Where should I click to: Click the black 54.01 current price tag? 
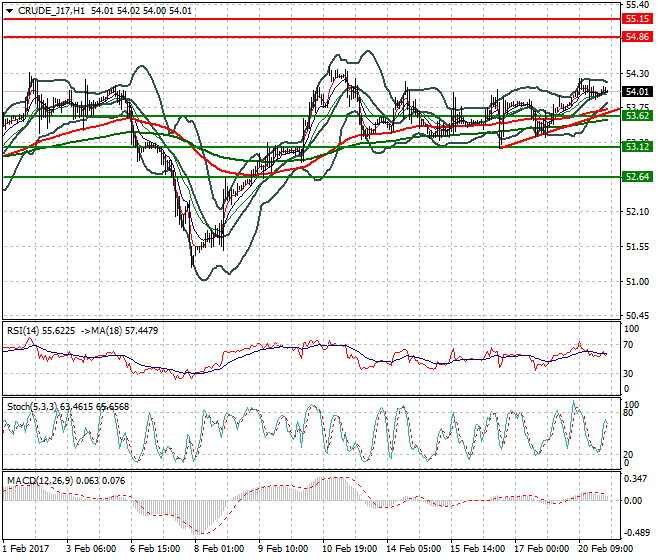638,91
